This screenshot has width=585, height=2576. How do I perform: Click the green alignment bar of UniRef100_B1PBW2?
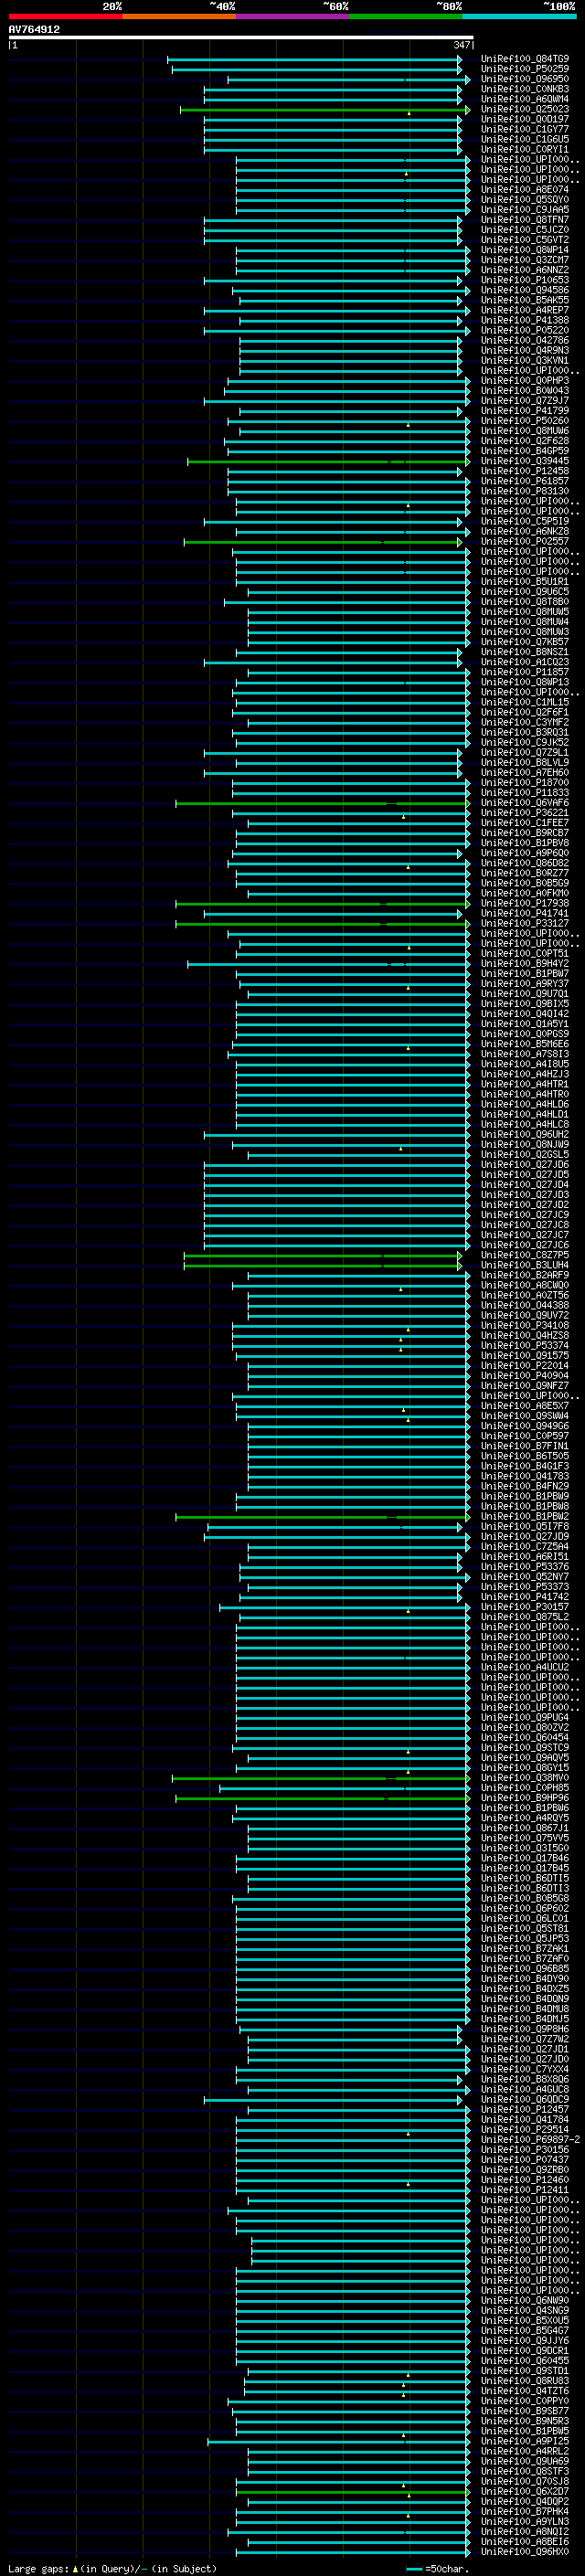[323, 1517]
